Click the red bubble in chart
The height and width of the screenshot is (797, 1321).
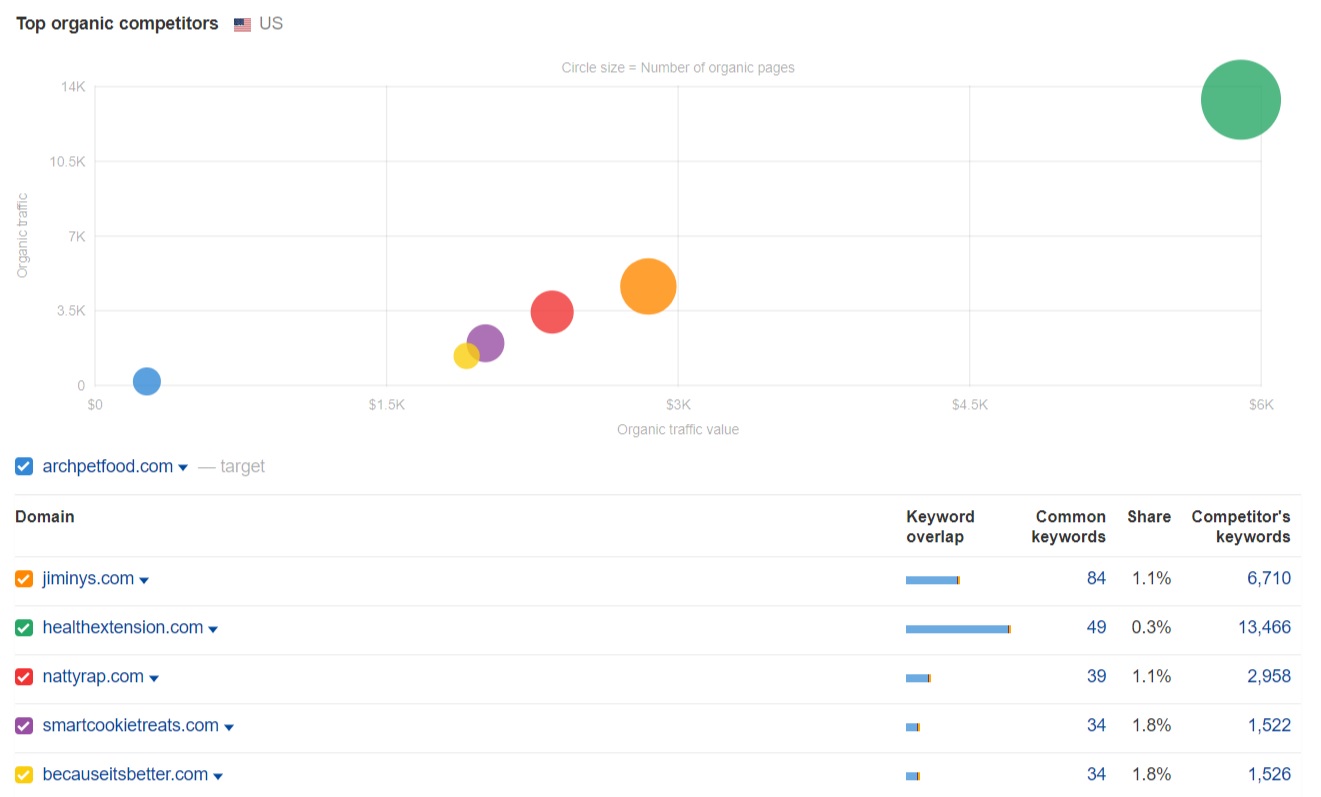[552, 312]
